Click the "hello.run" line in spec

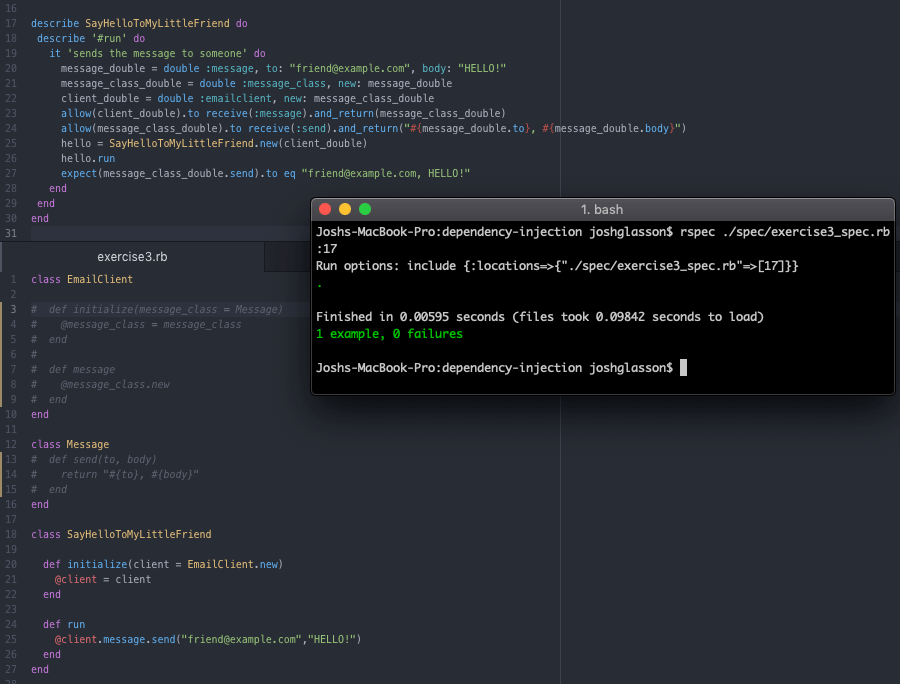(88, 158)
